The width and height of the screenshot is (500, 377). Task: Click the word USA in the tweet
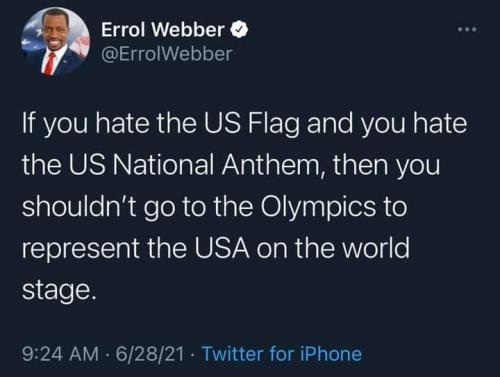[x=222, y=248]
